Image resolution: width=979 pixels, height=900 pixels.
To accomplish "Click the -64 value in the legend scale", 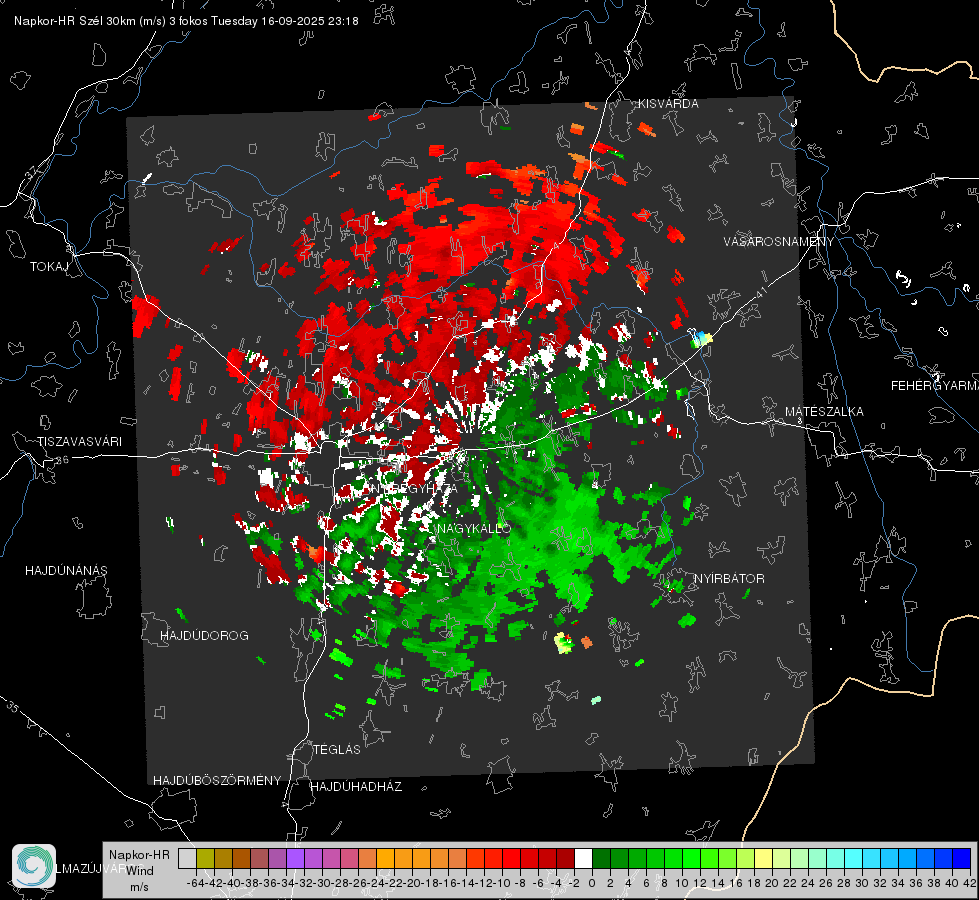I will point(195,883).
